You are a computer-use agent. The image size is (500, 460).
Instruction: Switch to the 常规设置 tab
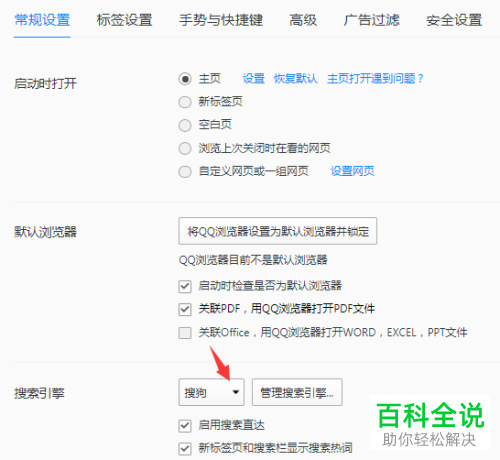coord(42,20)
